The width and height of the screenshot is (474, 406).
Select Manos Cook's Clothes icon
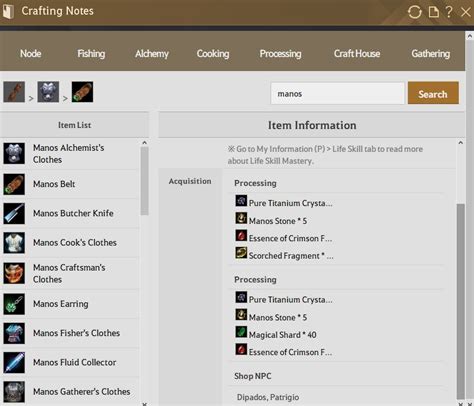[14, 243]
